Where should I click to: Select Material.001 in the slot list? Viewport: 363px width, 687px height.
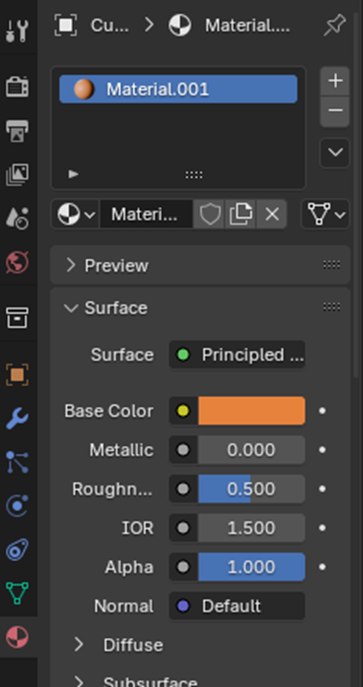pos(178,89)
